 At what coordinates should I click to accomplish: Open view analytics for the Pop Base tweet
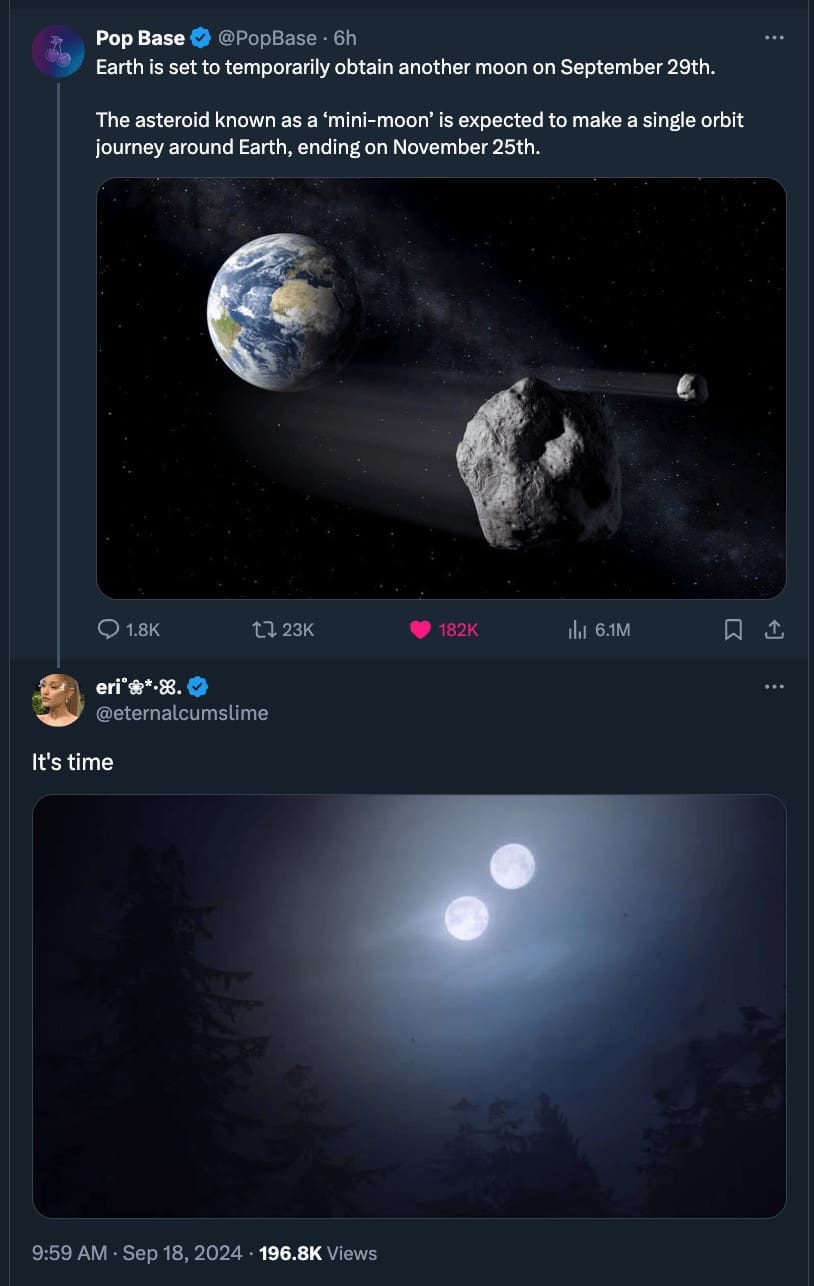[576, 630]
